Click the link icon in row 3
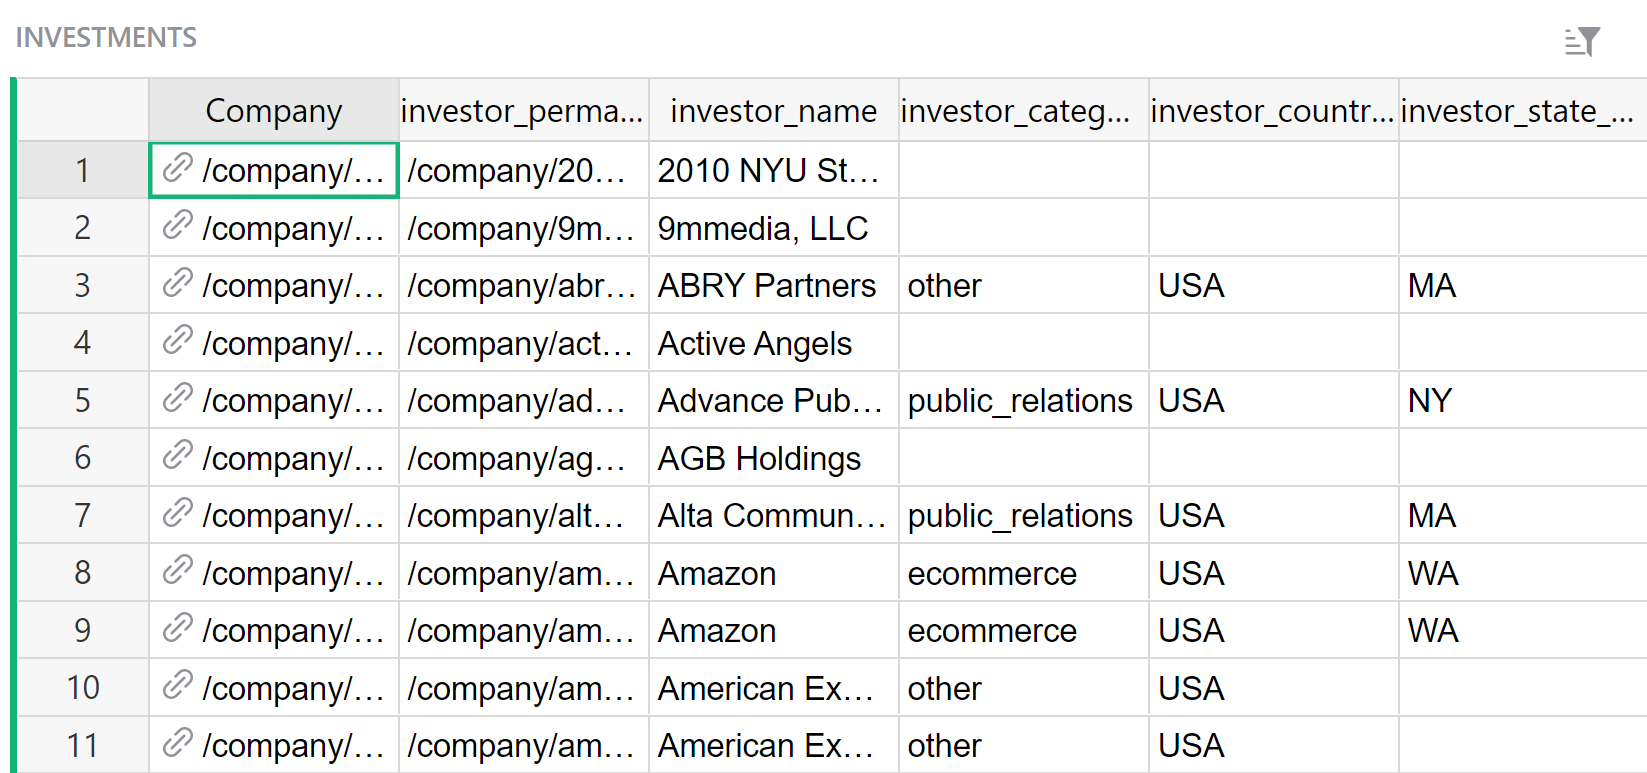Screen dimensions: 1647x773 coord(177,283)
